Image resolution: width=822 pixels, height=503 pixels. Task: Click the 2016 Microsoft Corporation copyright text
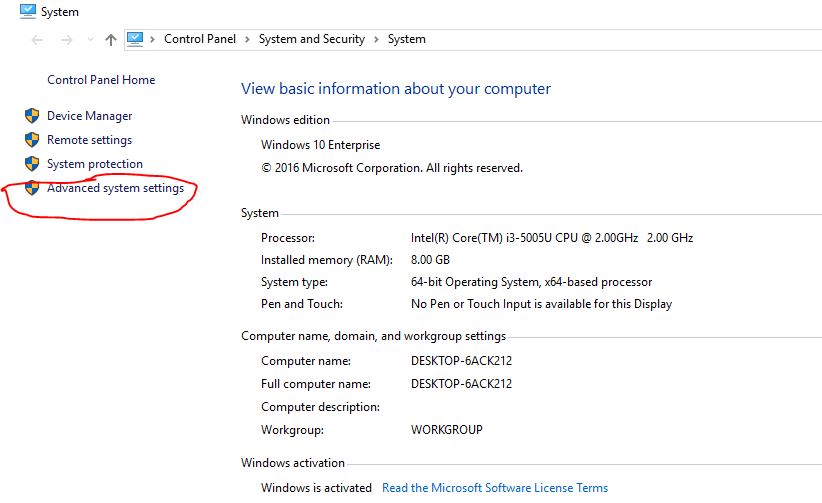tap(392, 168)
